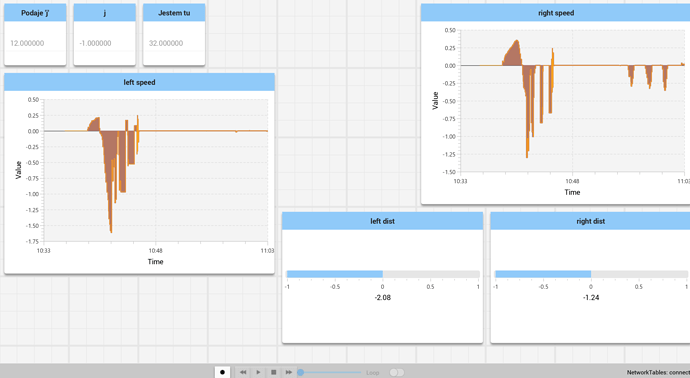
Task: Click the NetworkTables connection status text
Action: click(658, 372)
